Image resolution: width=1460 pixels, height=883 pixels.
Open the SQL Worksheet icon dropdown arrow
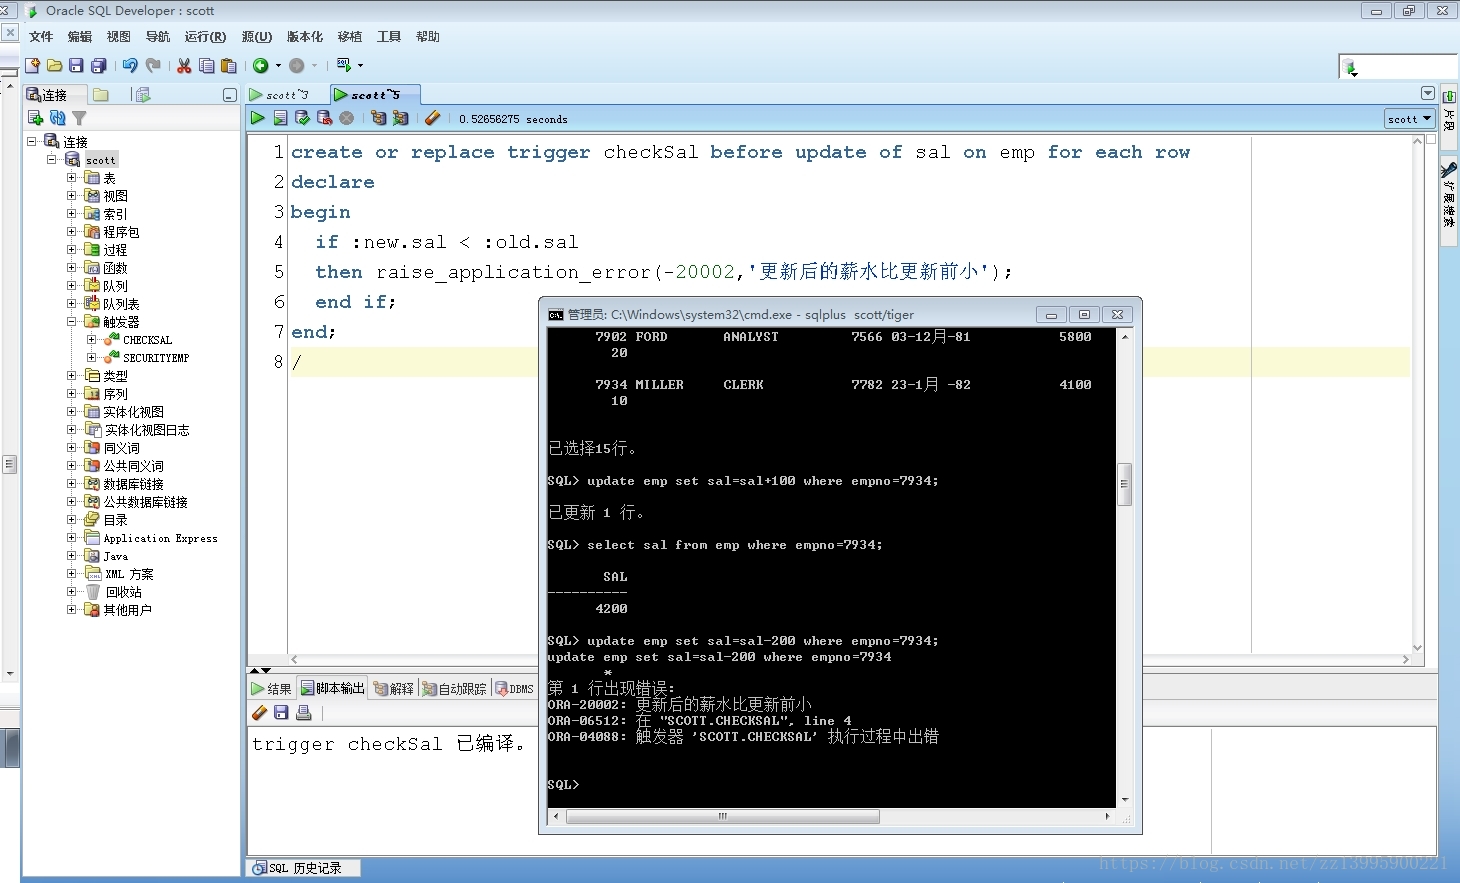pyautogui.click(x=360, y=66)
